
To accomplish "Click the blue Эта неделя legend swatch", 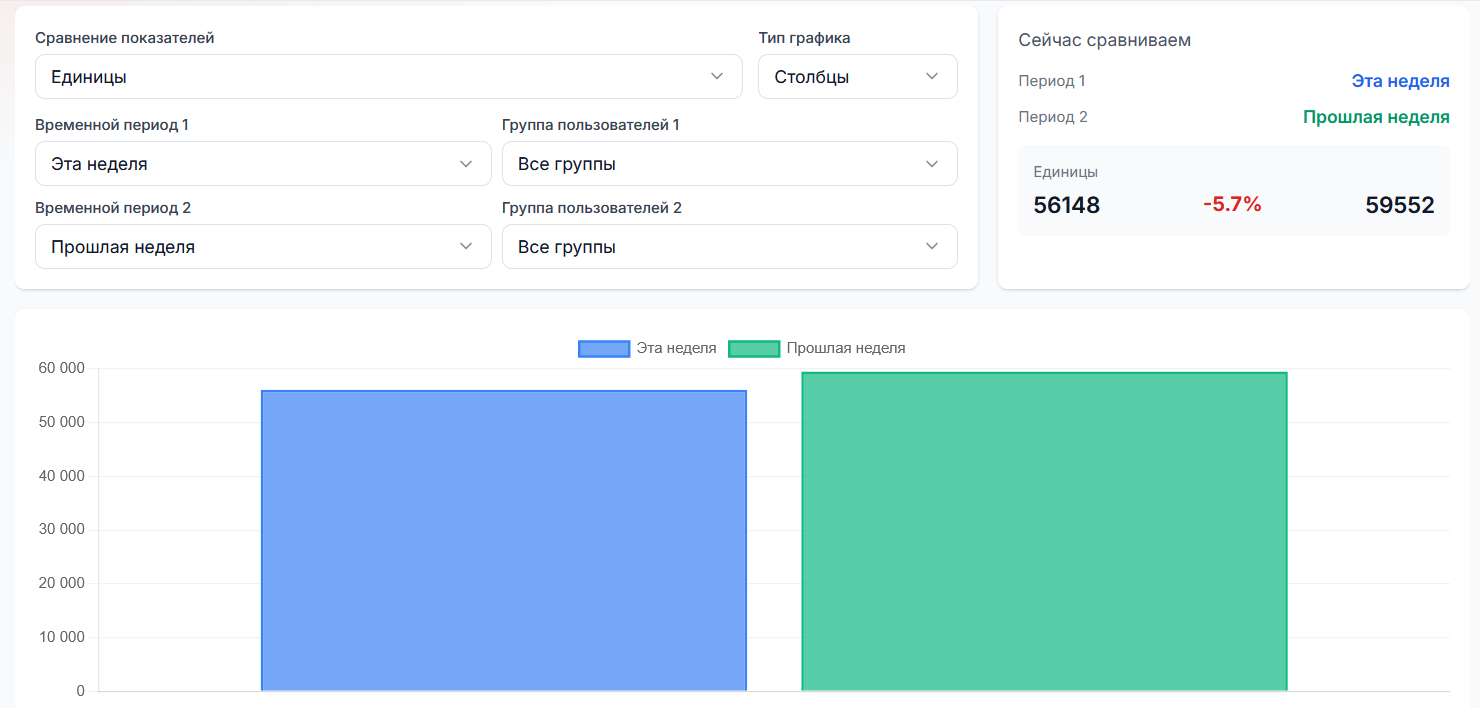I will (x=604, y=348).
